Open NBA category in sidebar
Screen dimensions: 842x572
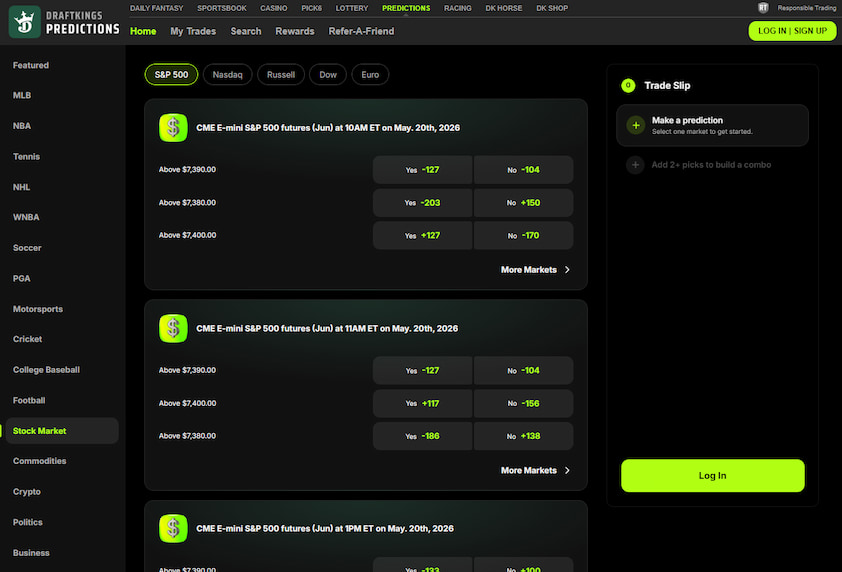click(21, 126)
